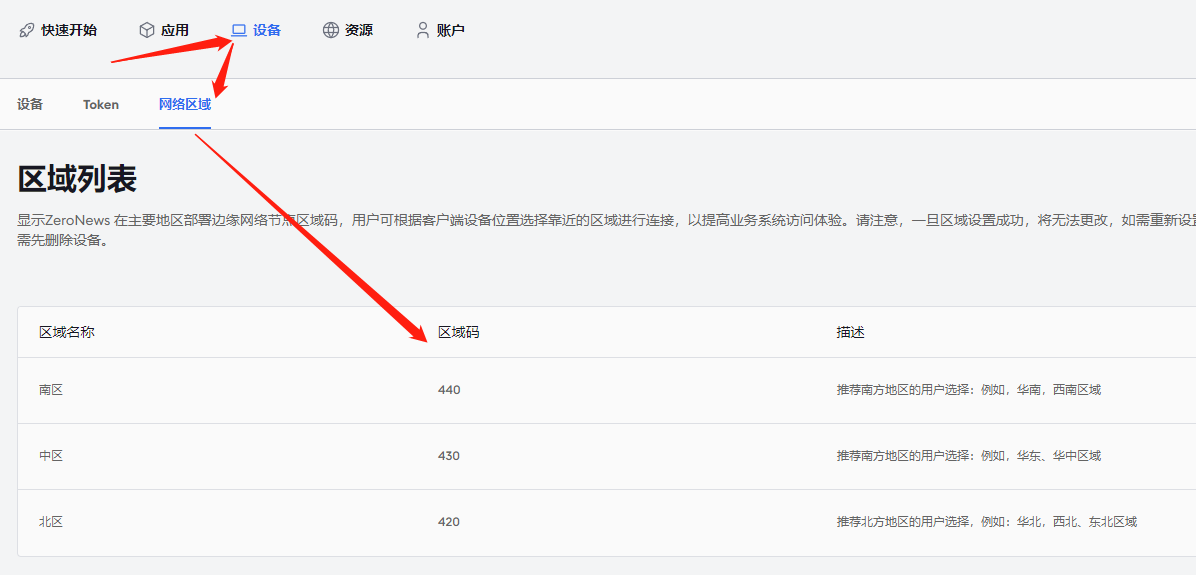Select the 北区 row name
This screenshot has height=575, width=1196.
(x=51, y=522)
